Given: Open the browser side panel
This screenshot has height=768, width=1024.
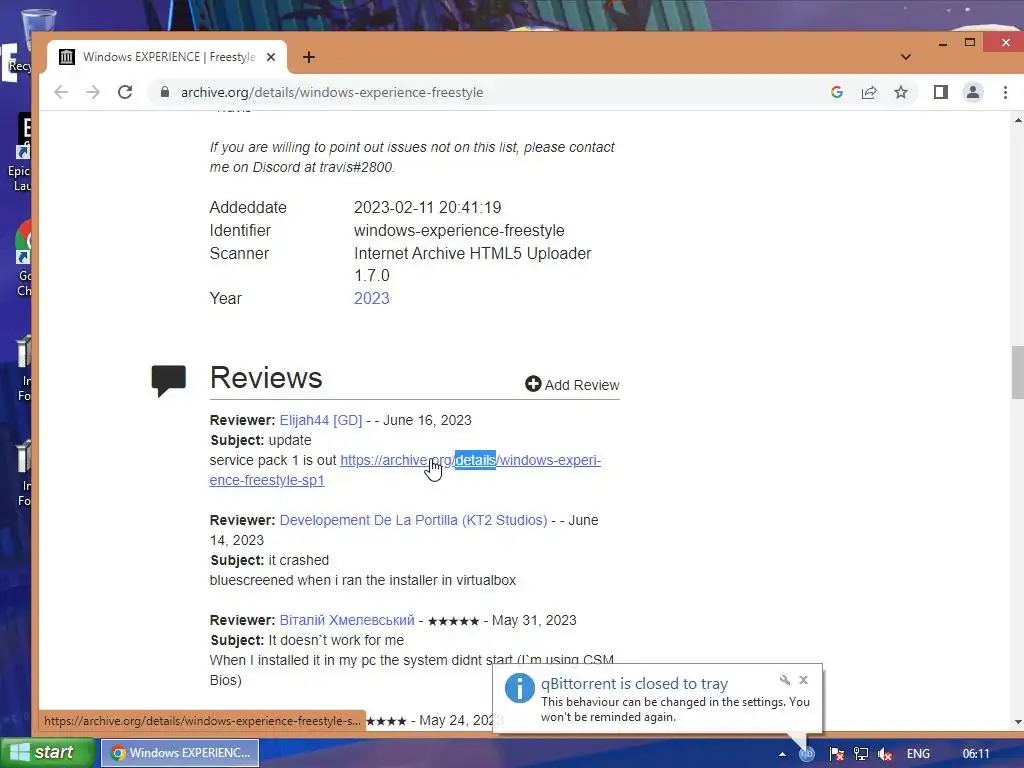Looking at the screenshot, I should [940, 92].
